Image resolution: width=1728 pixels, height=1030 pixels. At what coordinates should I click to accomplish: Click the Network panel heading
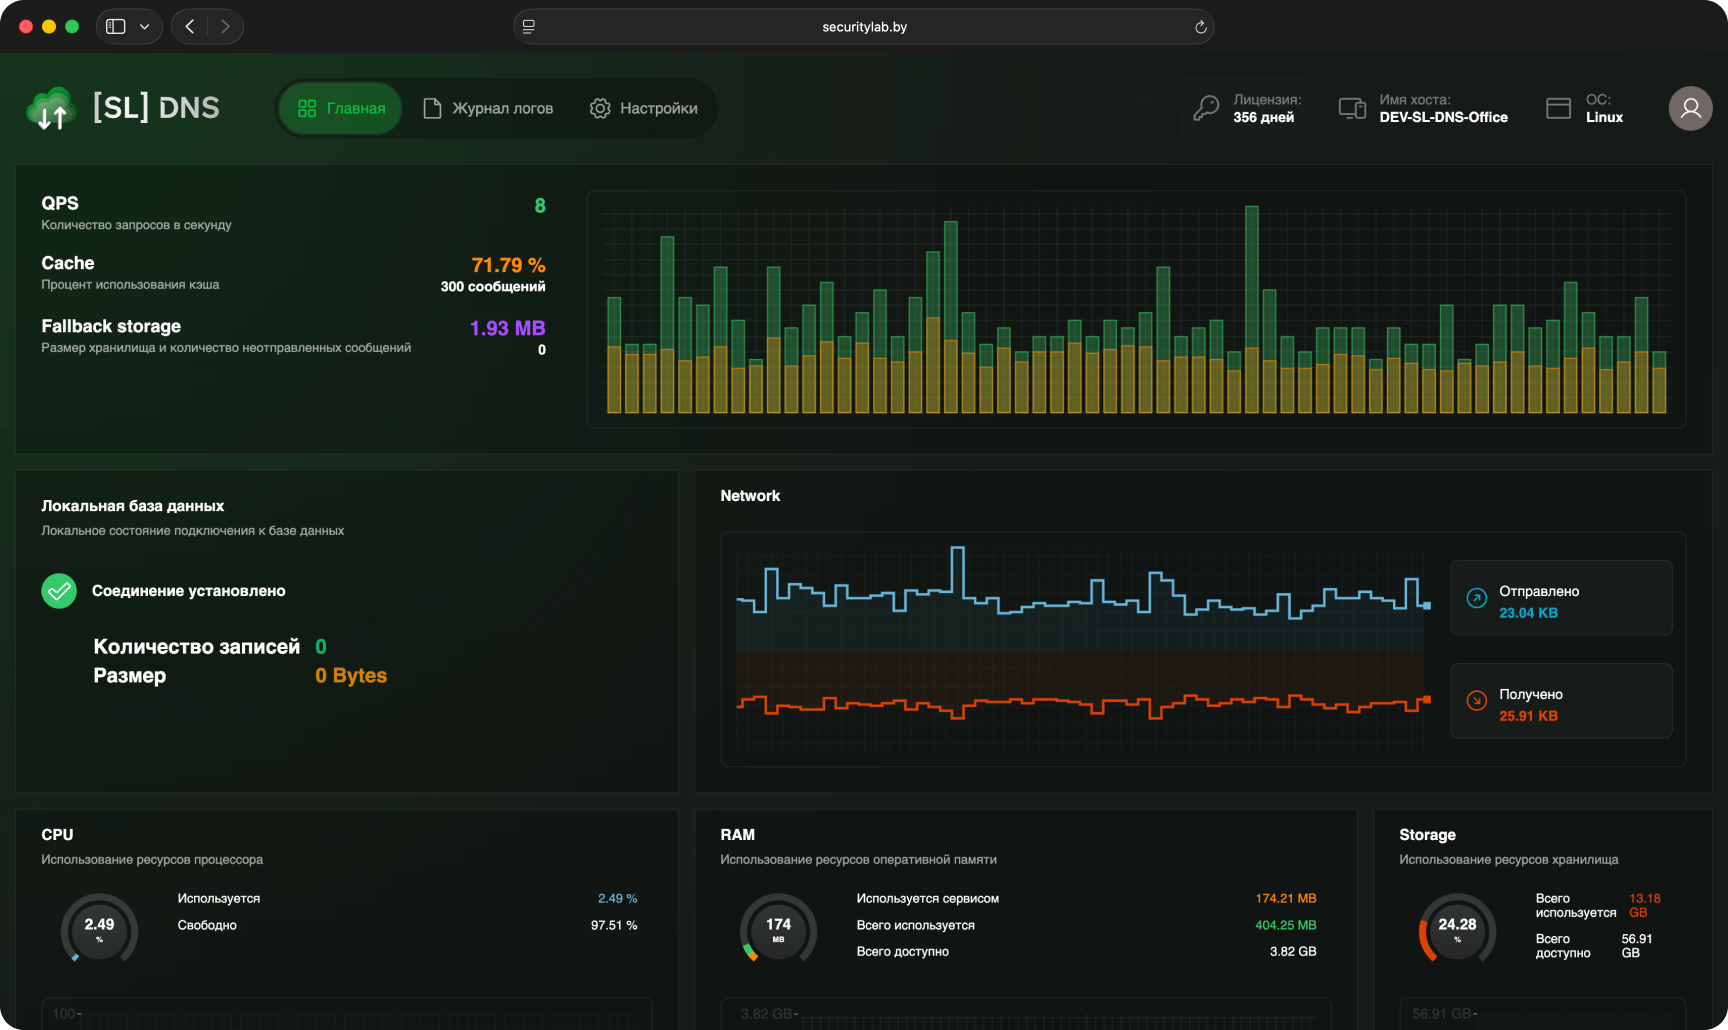pos(750,496)
